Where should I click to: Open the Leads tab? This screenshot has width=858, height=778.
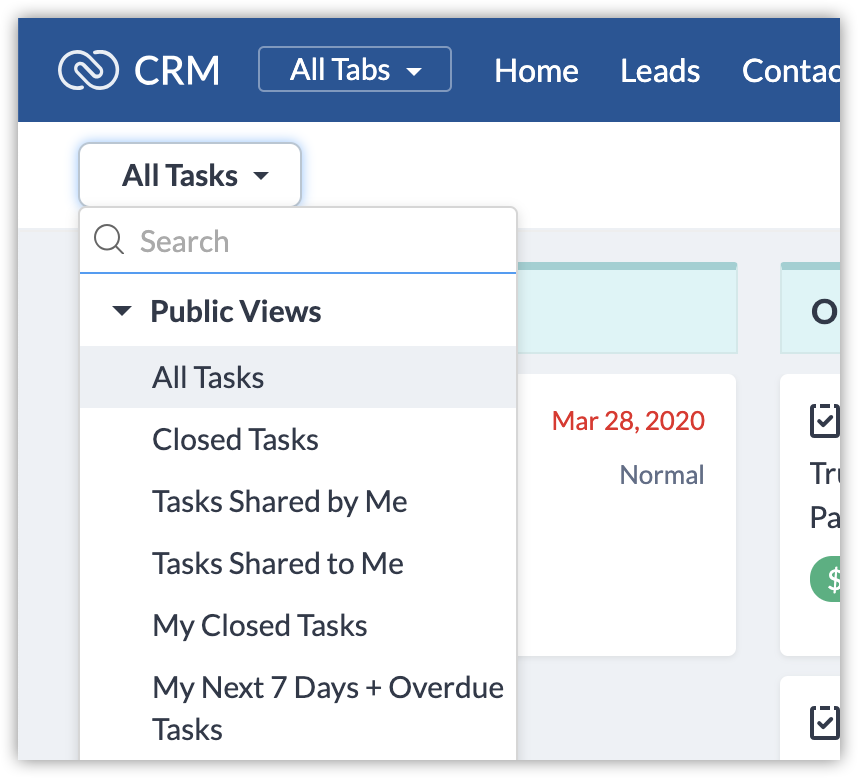[660, 71]
